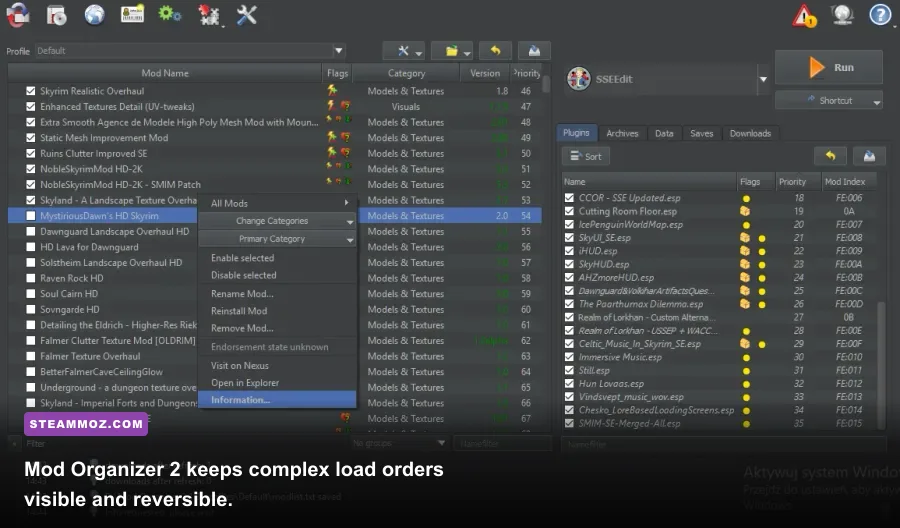Open the folder shortcuts dropdown
Screen dimensions: 900x528
(452, 51)
